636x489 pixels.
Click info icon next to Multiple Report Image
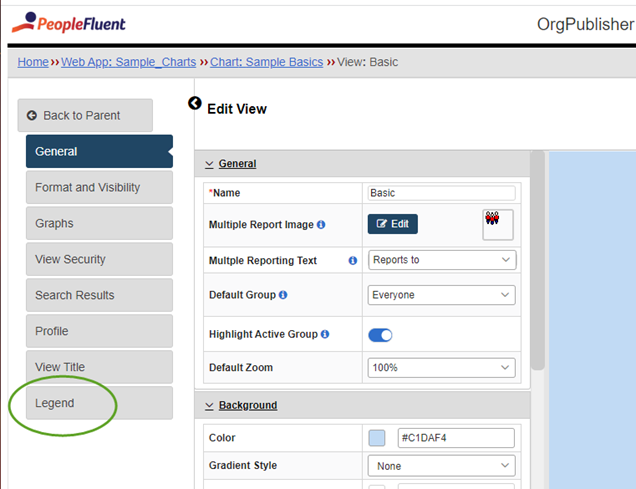click(x=321, y=225)
